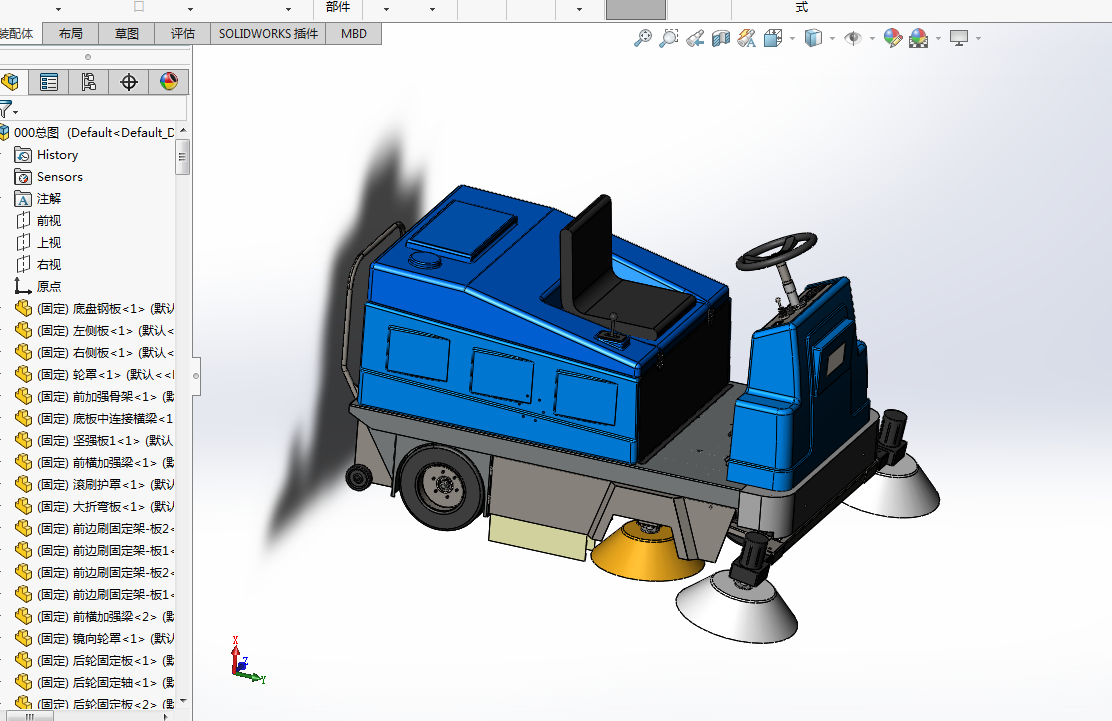Image resolution: width=1112 pixels, height=721 pixels.
Task: Click the View Settings monitor icon
Action: [x=959, y=38]
